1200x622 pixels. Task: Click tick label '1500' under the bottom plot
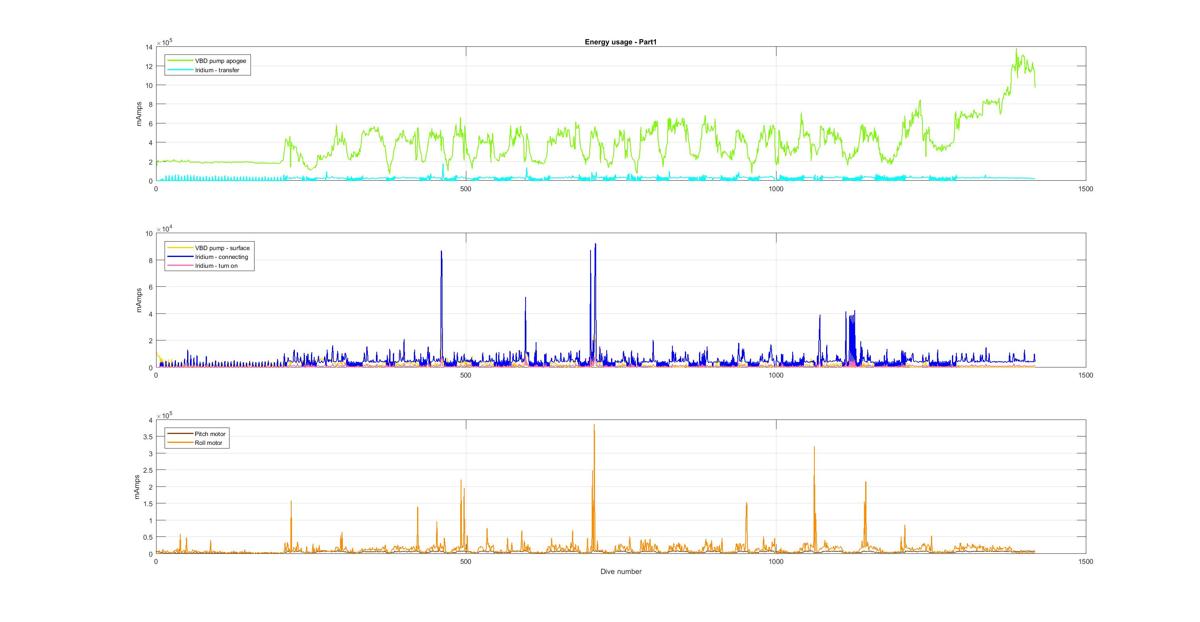click(1086, 562)
